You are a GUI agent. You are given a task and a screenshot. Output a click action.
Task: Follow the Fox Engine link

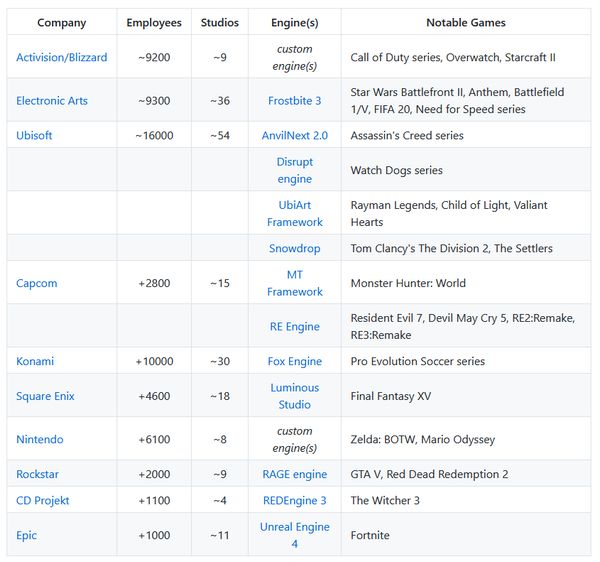(295, 361)
